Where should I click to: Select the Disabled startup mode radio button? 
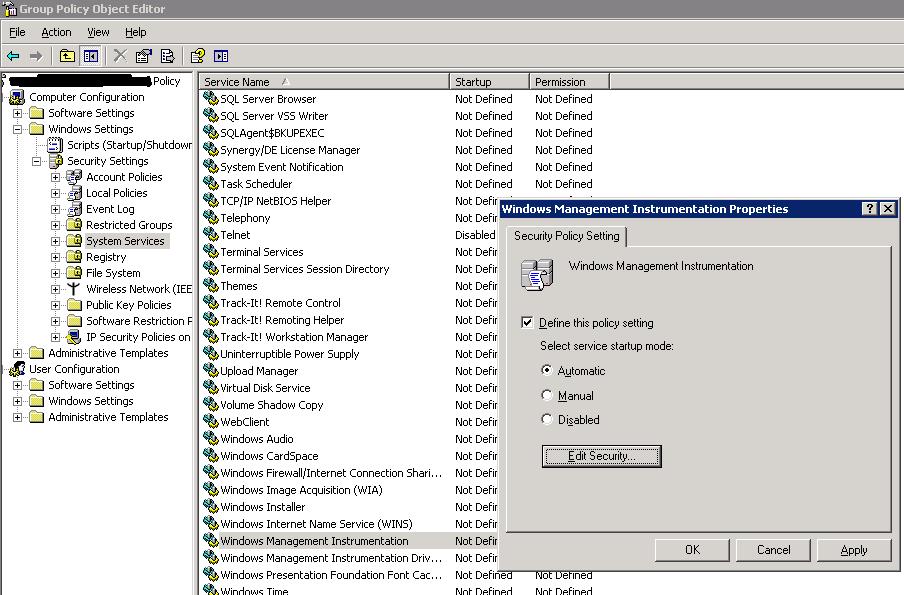546,419
